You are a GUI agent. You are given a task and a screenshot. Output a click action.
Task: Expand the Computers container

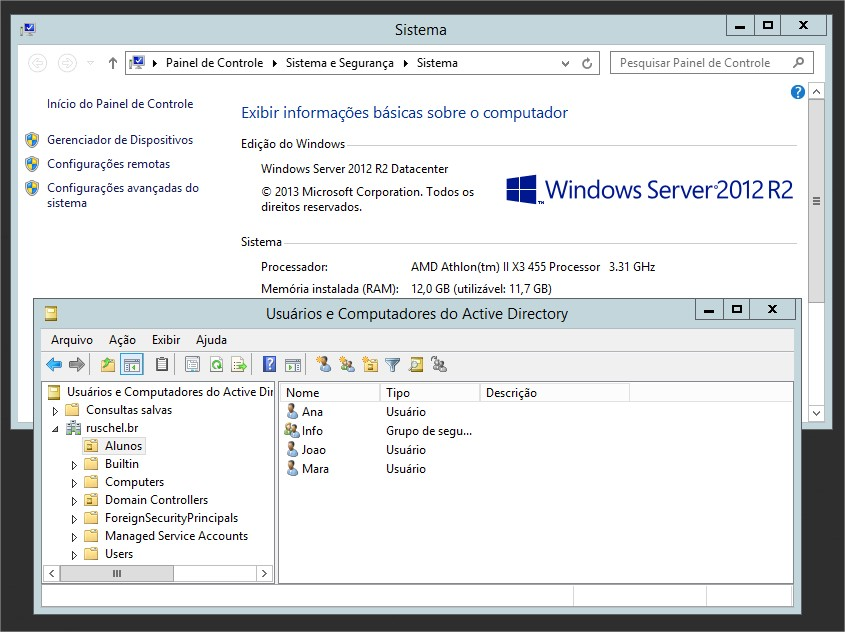74,483
